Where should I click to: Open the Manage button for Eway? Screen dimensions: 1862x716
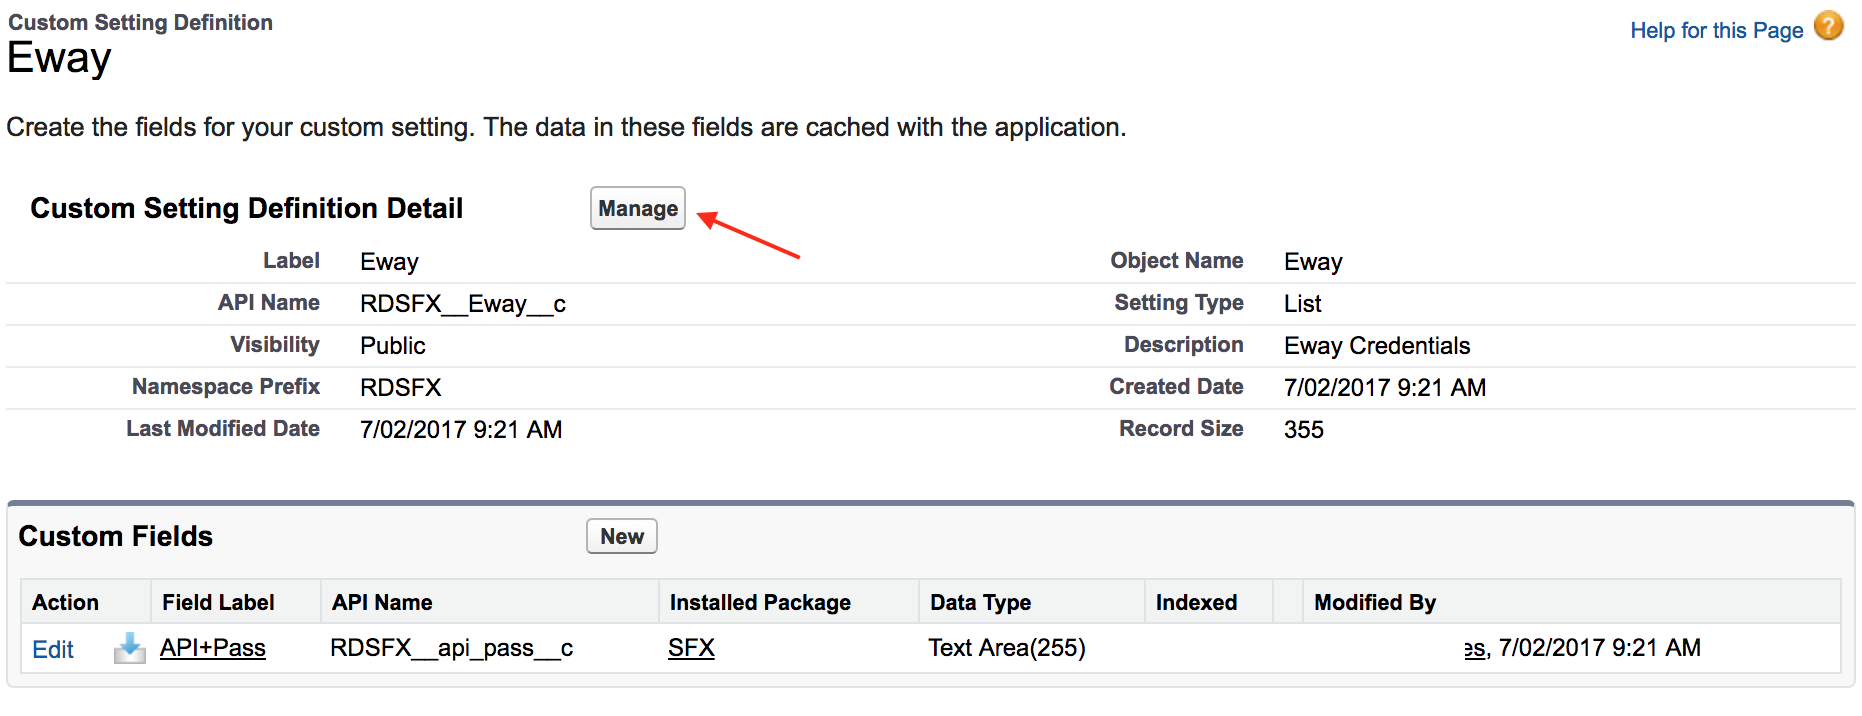coord(638,208)
